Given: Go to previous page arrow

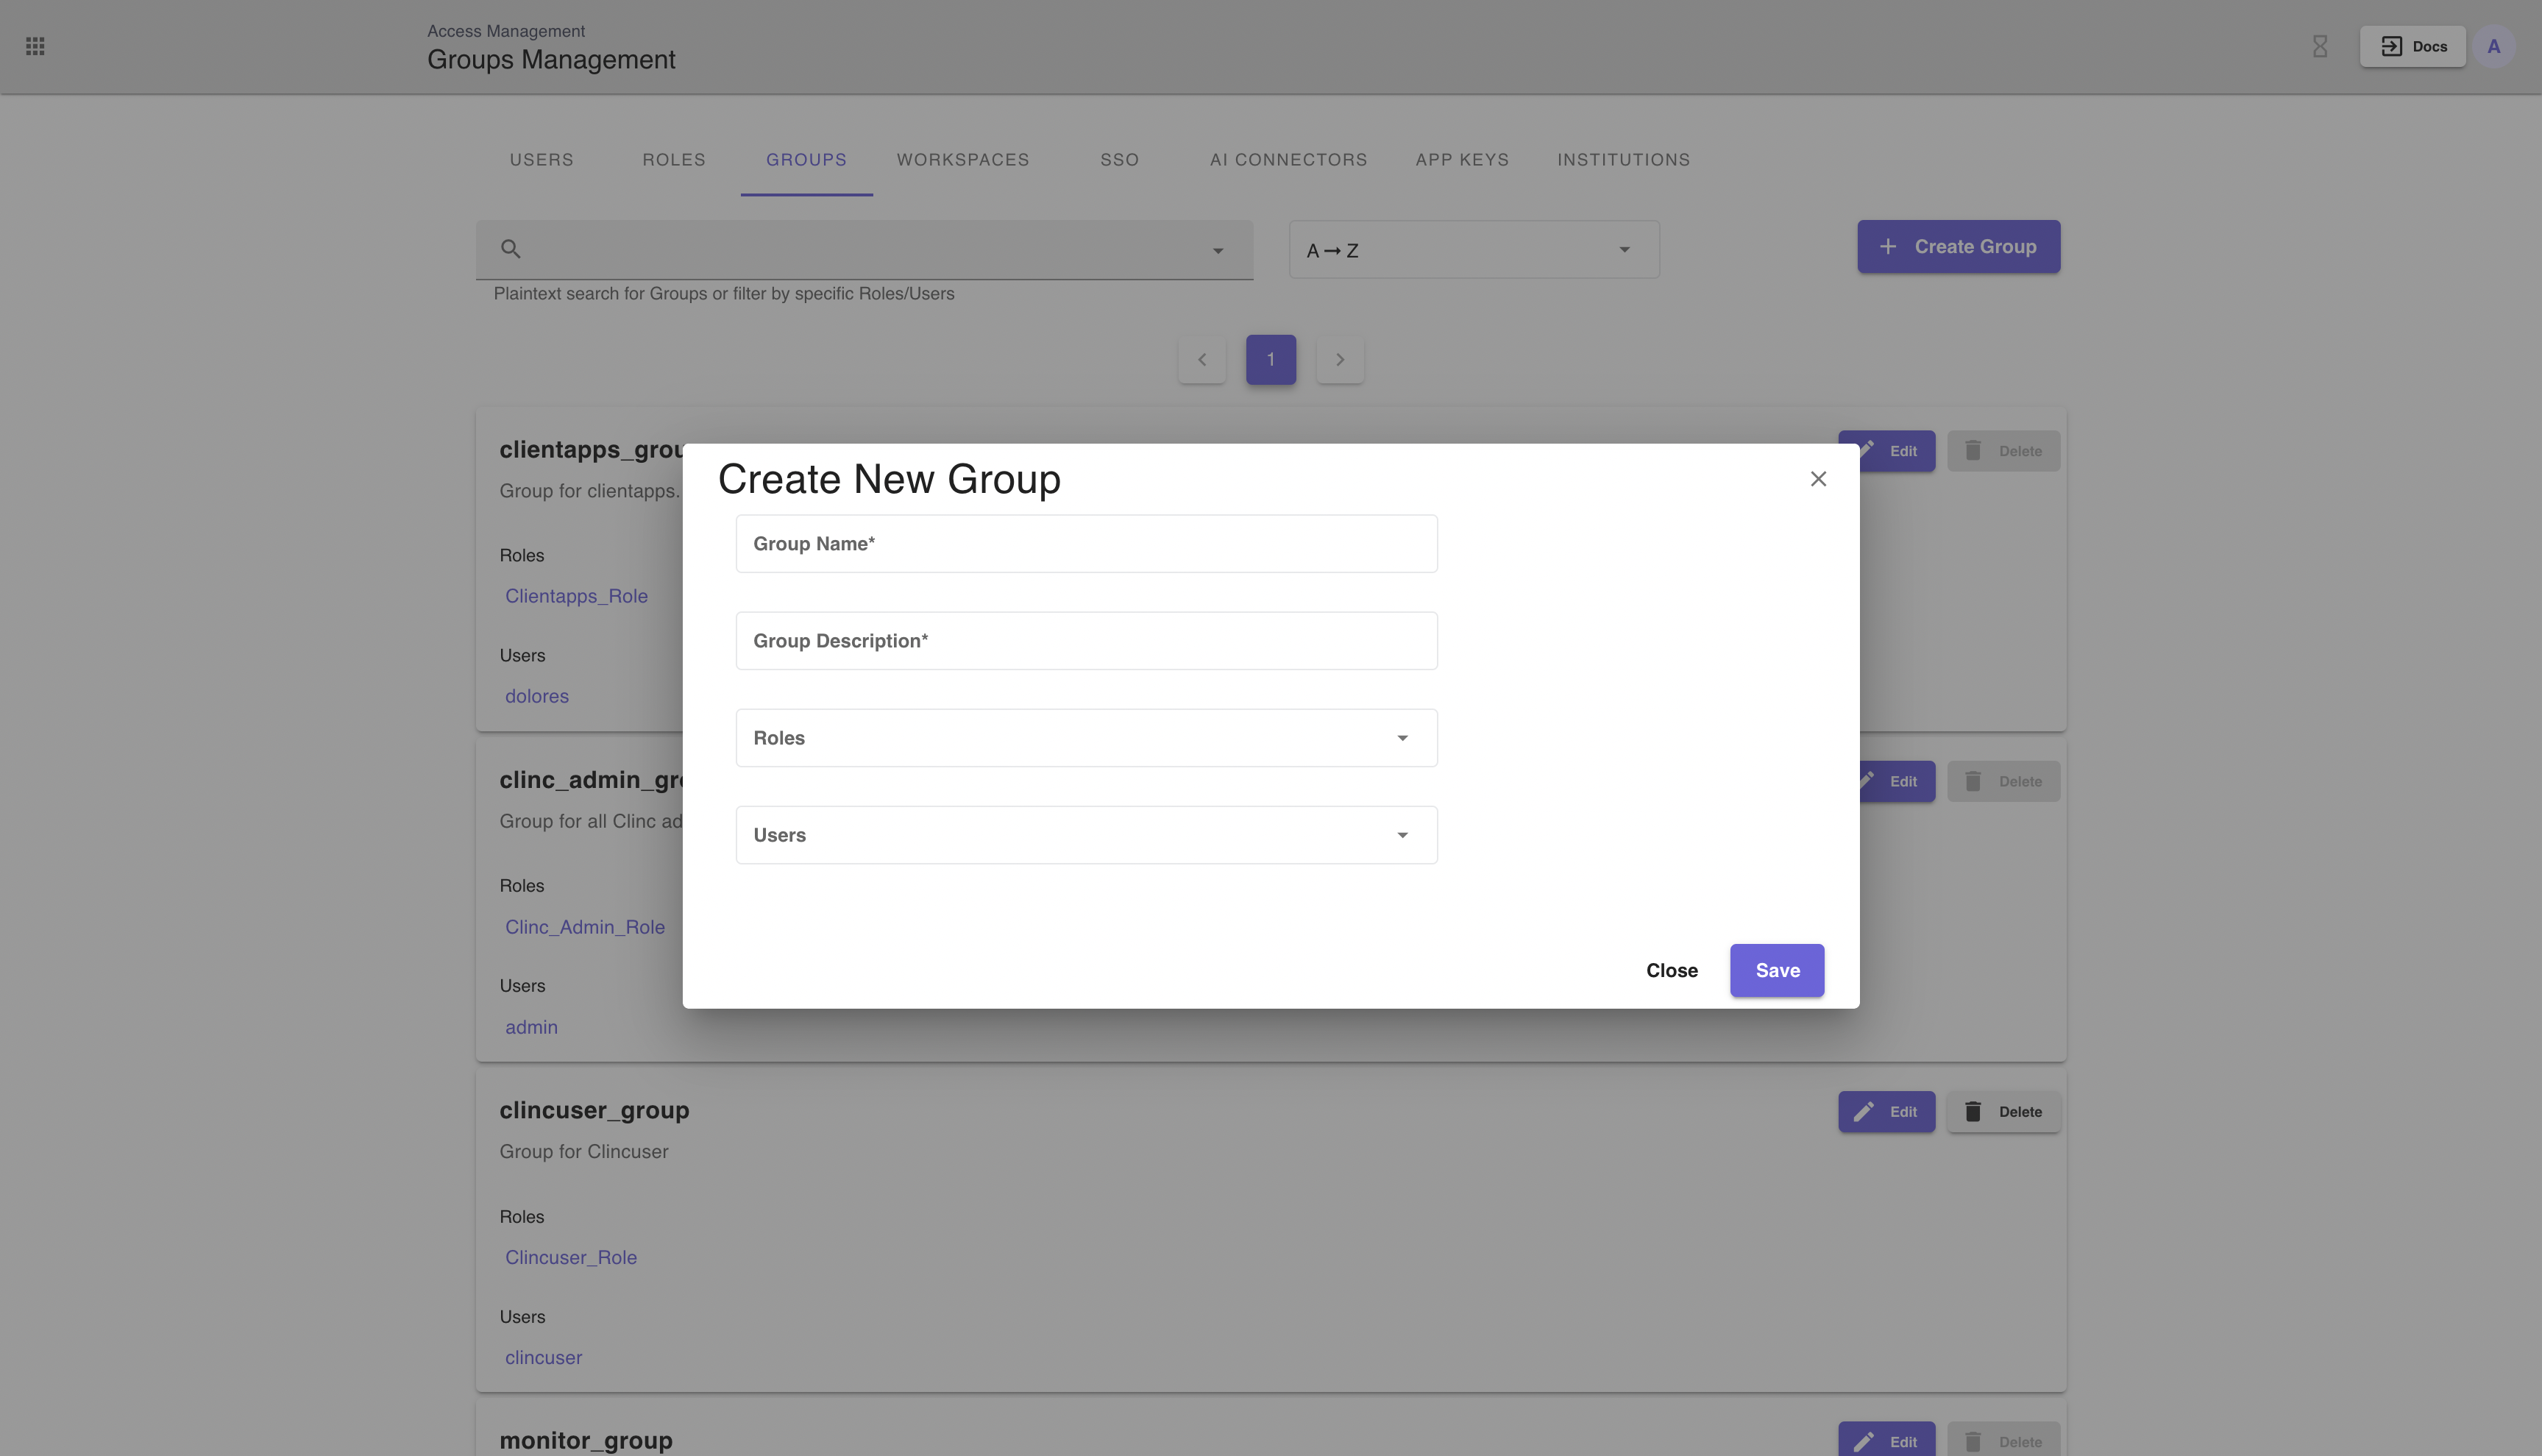Looking at the screenshot, I should click(1202, 359).
